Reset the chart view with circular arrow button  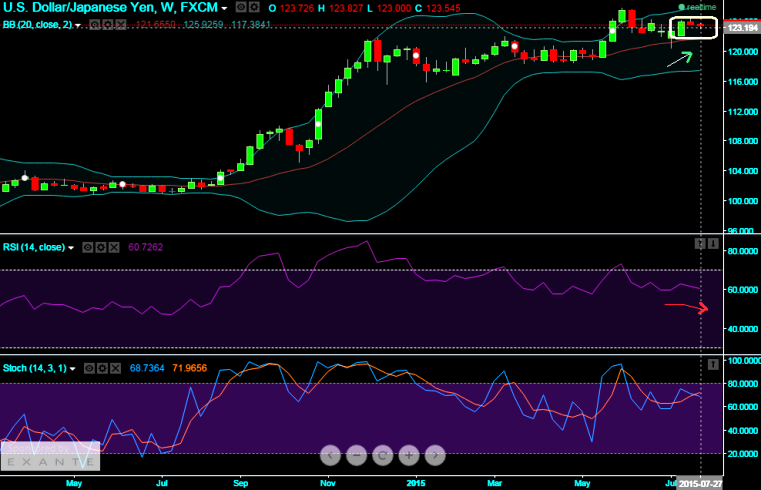point(382,456)
